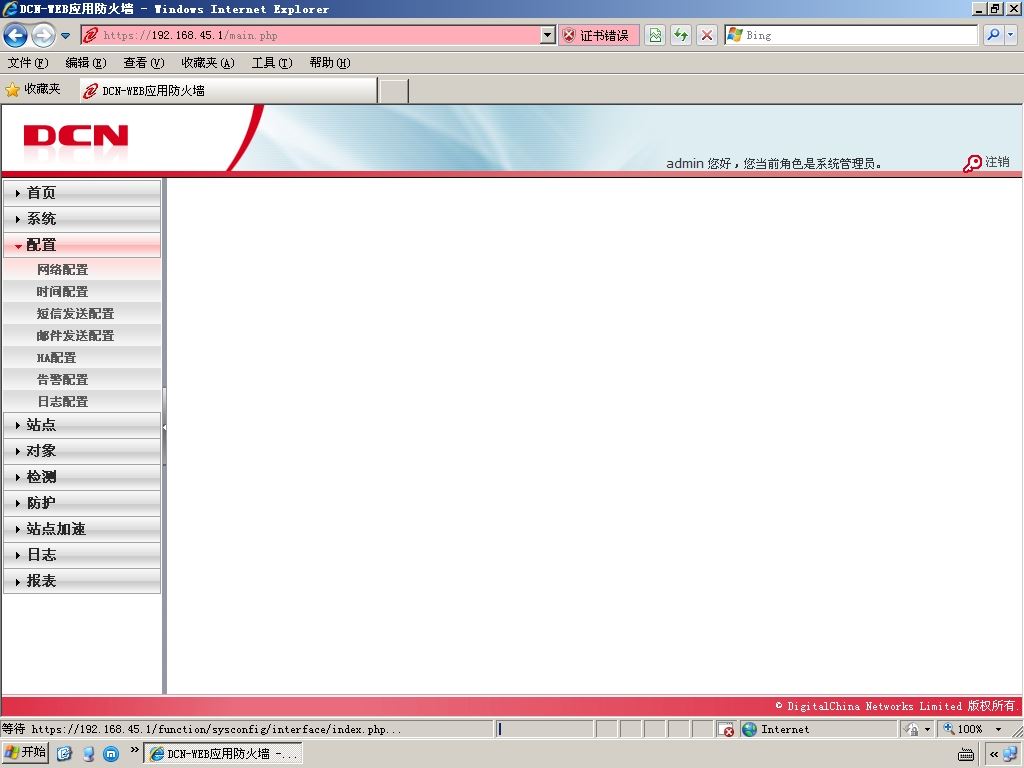Expand the 系统 menu
The height and width of the screenshot is (768, 1024).
82,219
